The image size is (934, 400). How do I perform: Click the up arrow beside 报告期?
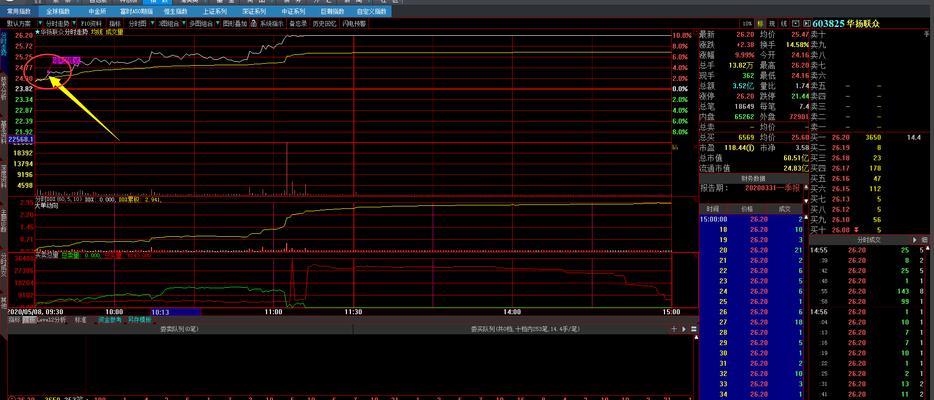[x=807, y=188]
